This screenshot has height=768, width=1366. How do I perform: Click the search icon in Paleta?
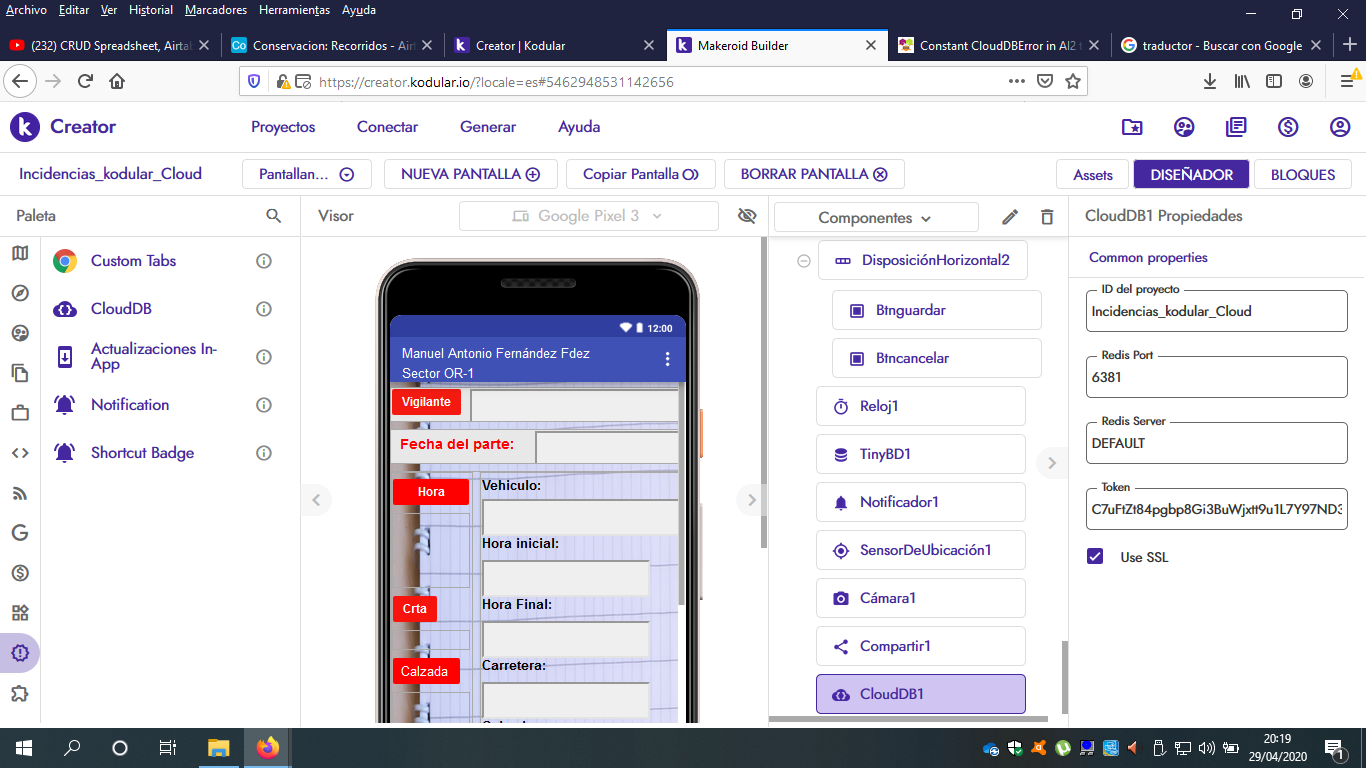(273, 216)
